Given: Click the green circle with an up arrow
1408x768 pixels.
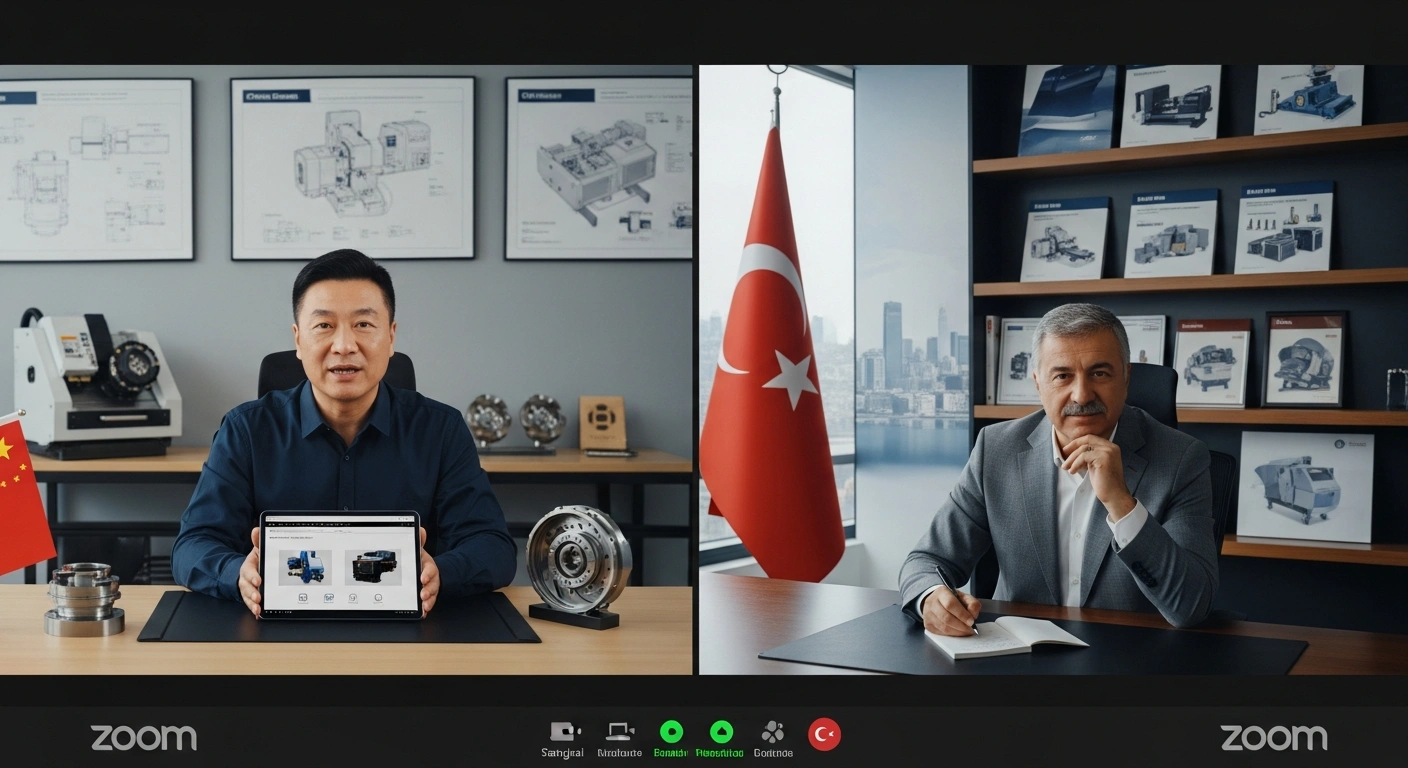Looking at the screenshot, I should pyautogui.click(x=721, y=732).
